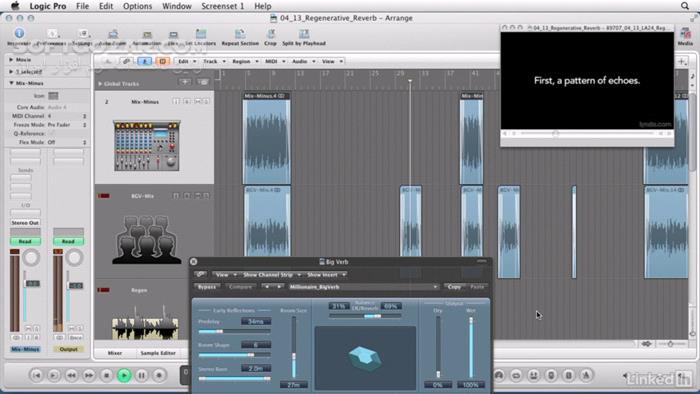Click the Rewind transport button
The width and height of the screenshot is (700, 394).
tap(71, 375)
